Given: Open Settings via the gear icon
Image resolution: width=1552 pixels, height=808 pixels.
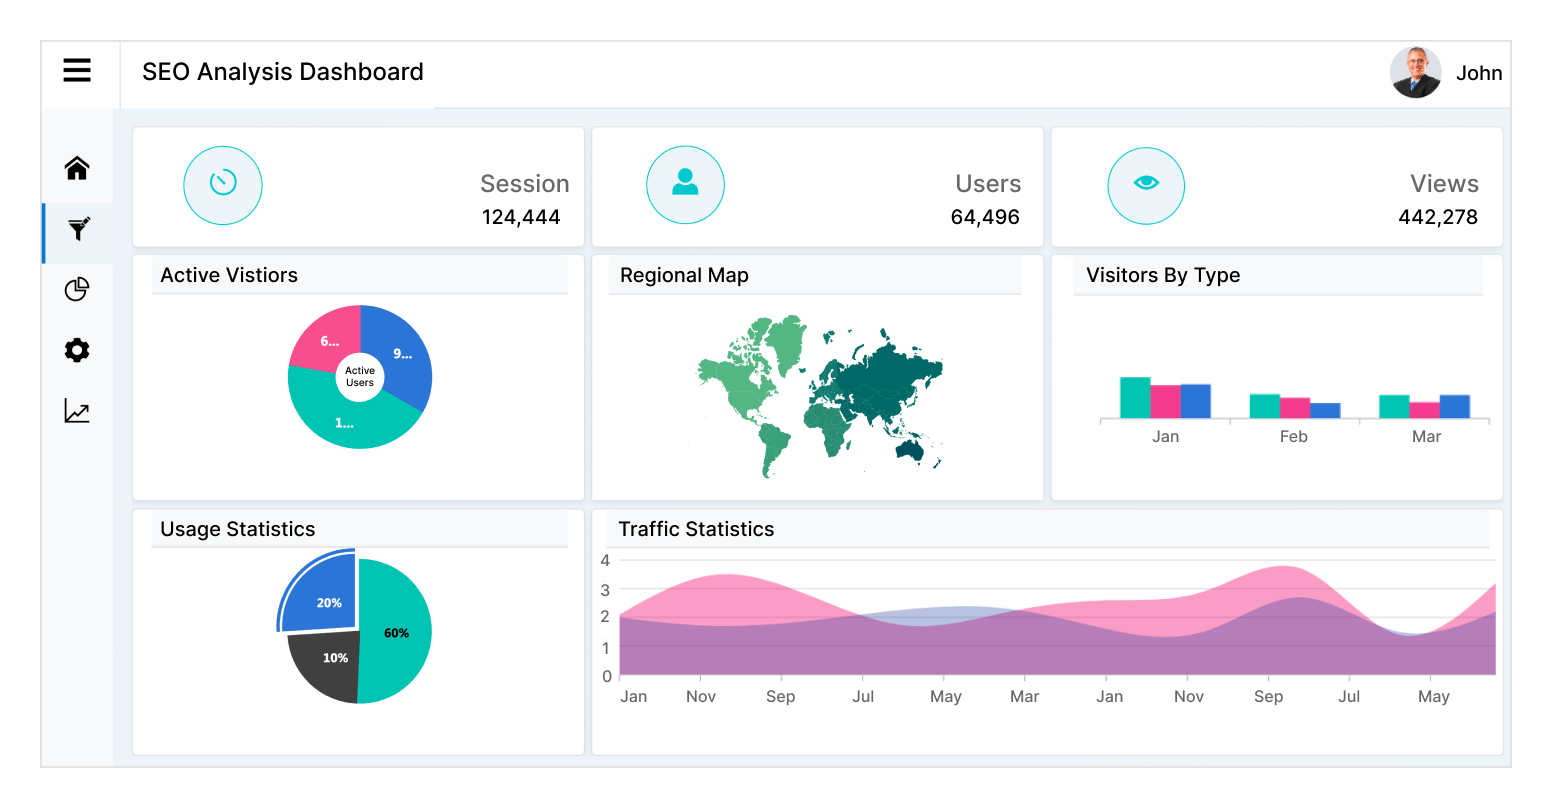Looking at the screenshot, I should click(x=77, y=350).
